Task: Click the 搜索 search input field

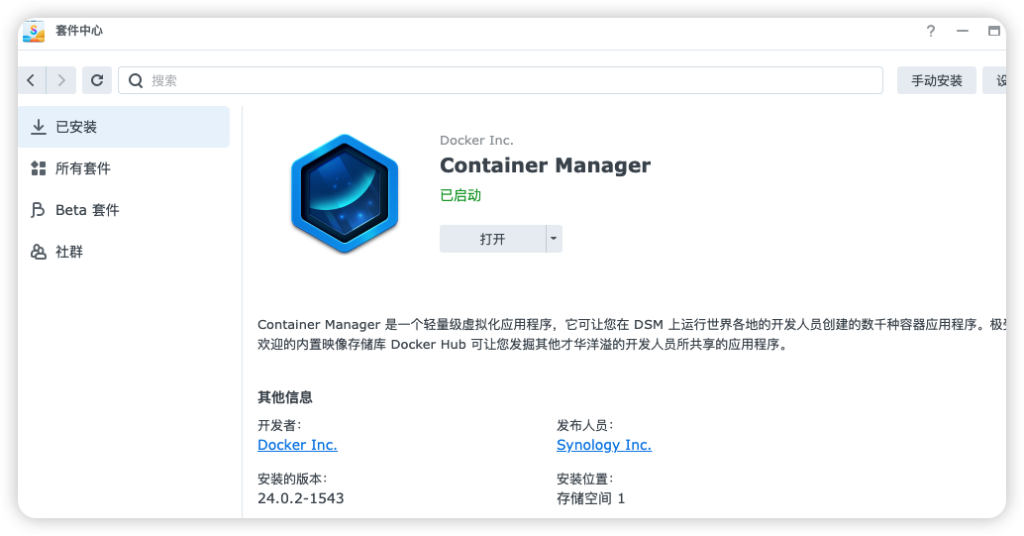Action: click(x=500, y=80)
